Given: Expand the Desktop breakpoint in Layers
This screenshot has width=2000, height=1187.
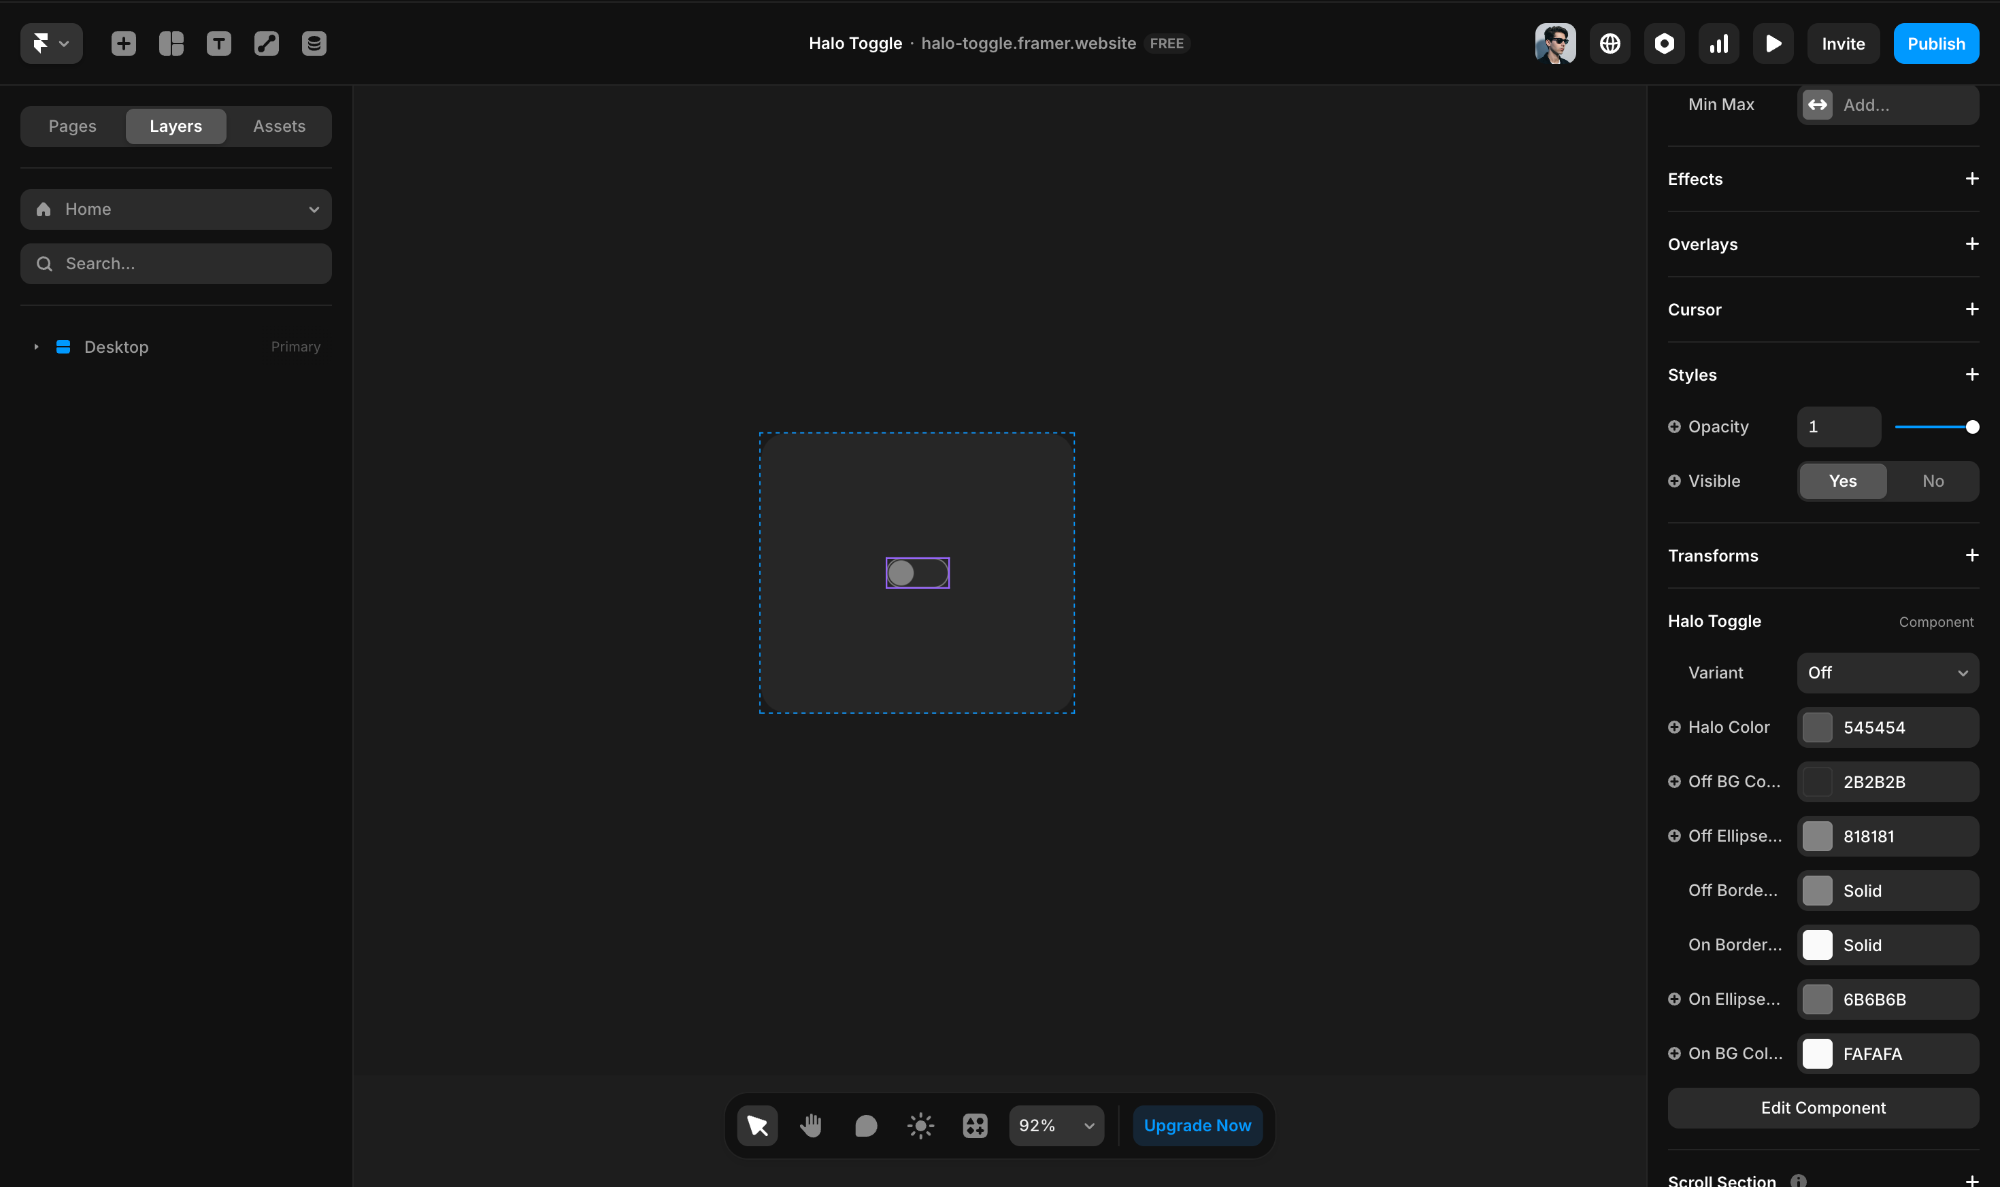Looking at the screenshot, I should click(x=36, y=346).
